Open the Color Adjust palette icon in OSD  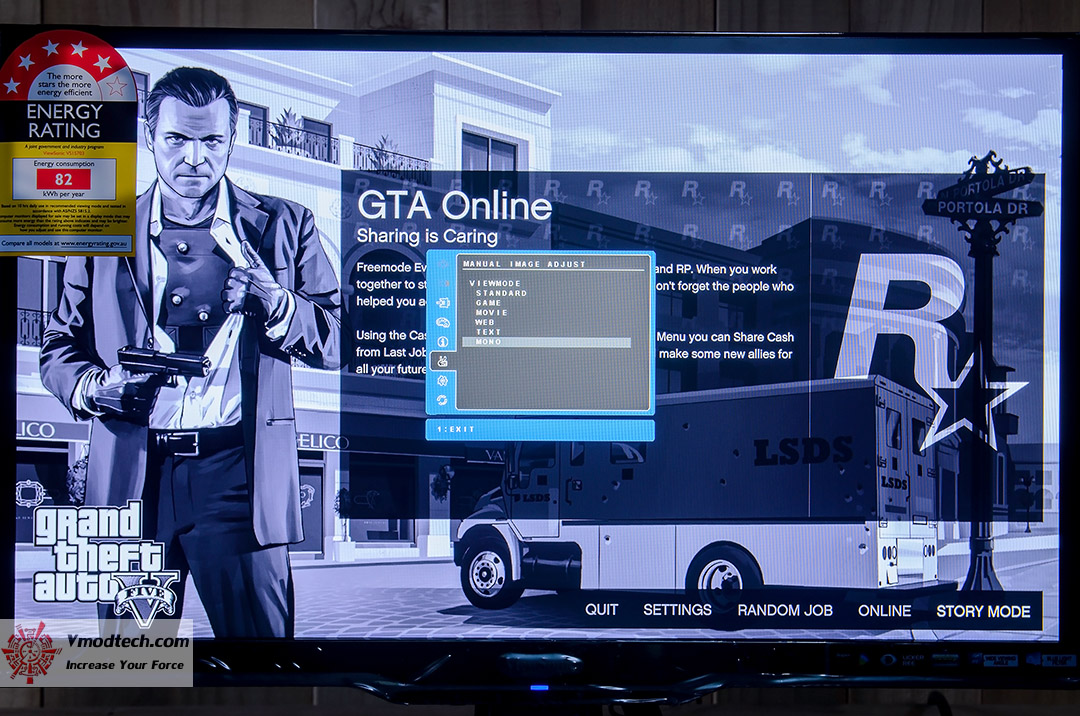(x=443, y=322)
